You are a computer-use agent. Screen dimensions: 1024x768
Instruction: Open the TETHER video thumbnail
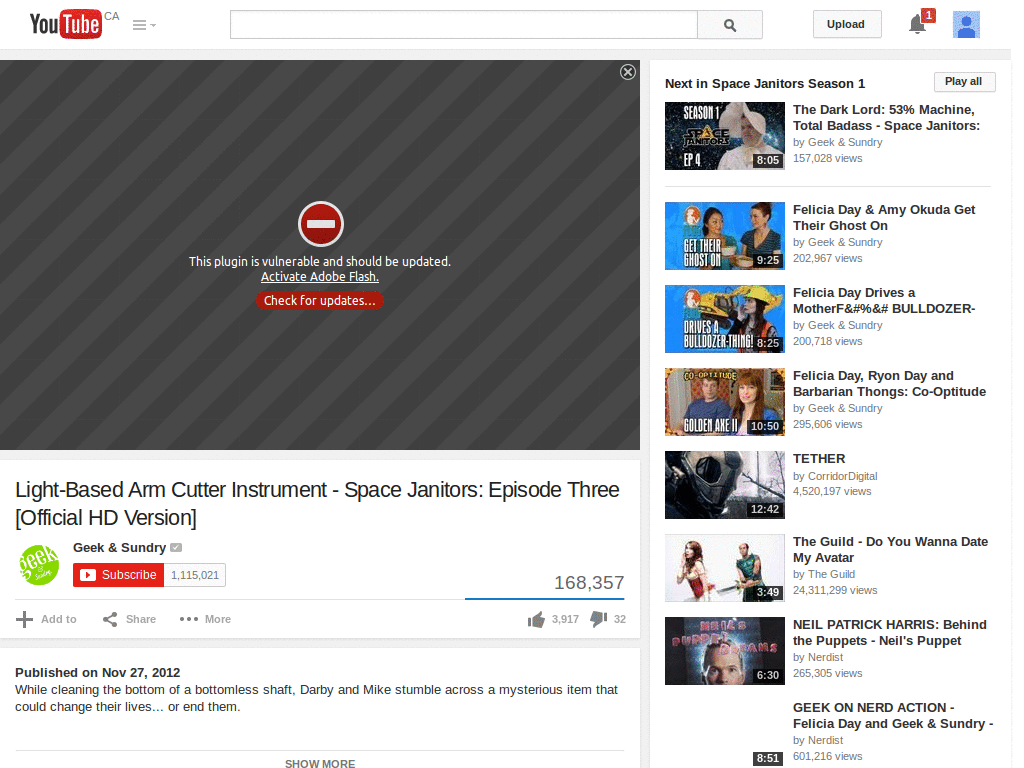tap(725, 485)
